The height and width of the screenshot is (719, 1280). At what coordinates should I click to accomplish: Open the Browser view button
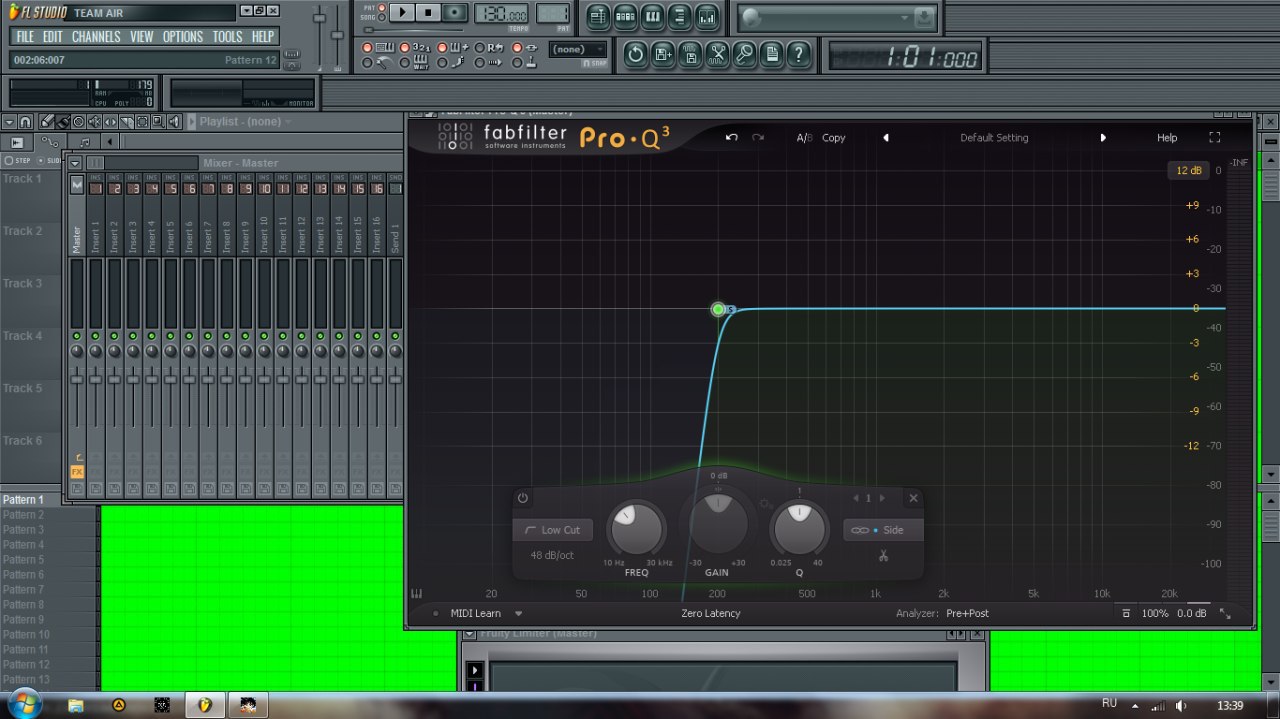pyautogui.click(x=679, y=16)
